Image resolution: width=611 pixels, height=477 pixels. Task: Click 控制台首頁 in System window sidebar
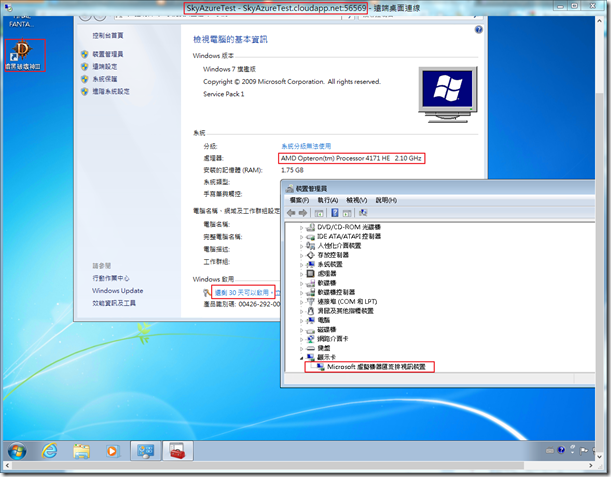pyautogui.click(x=108, y=36)
